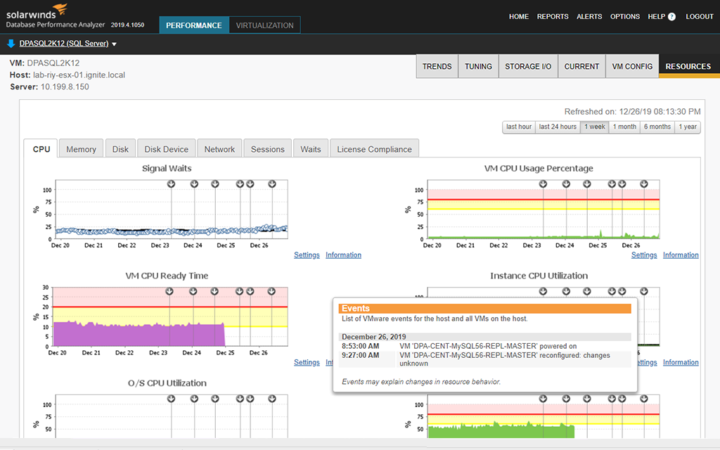Open Information link under VM CPU Usage chart
This screenshot has height=450, width=720.
click(681, 255)
